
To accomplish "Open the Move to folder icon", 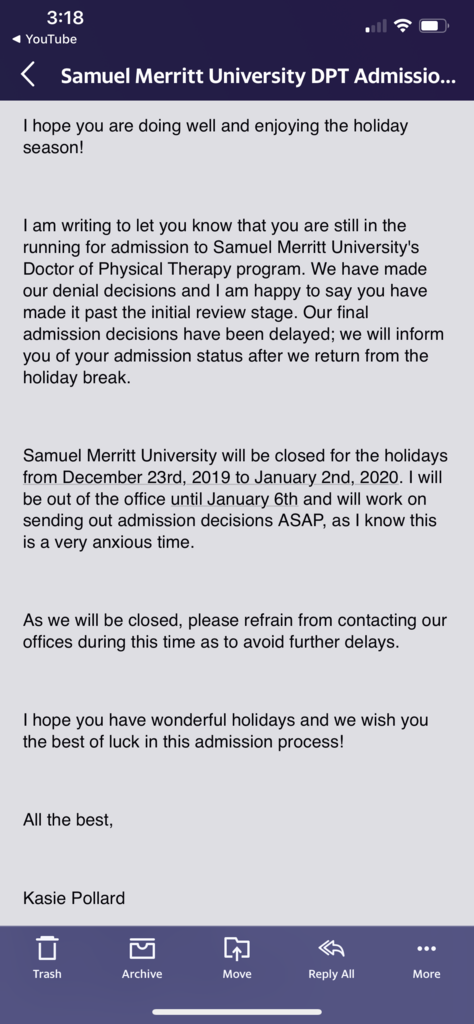I will tap(236, 957).
